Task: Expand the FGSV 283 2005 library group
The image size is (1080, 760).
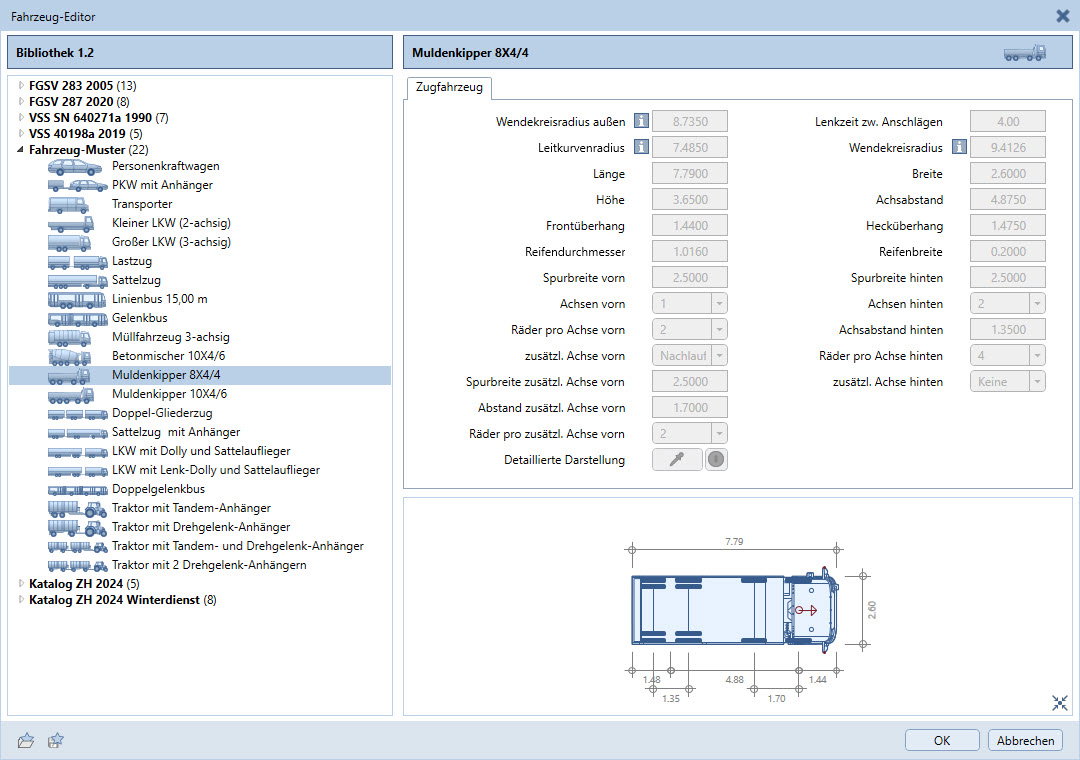Action: coord(21,86)
